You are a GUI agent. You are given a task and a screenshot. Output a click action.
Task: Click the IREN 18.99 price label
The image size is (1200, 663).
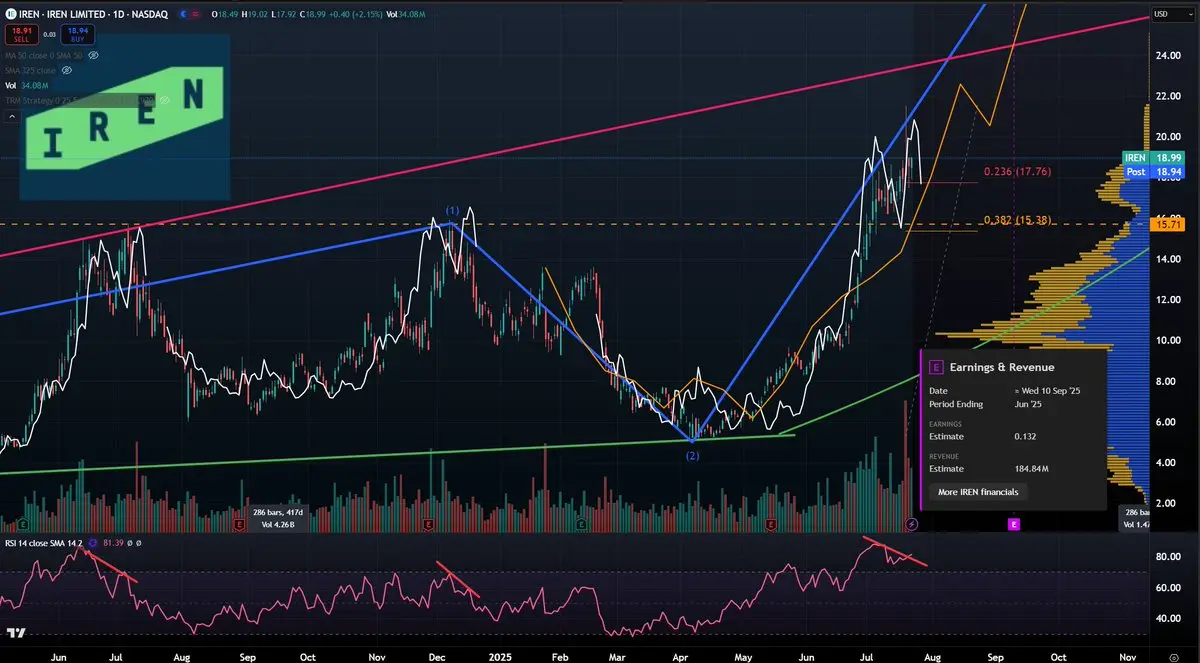[x=1154, y=158]
